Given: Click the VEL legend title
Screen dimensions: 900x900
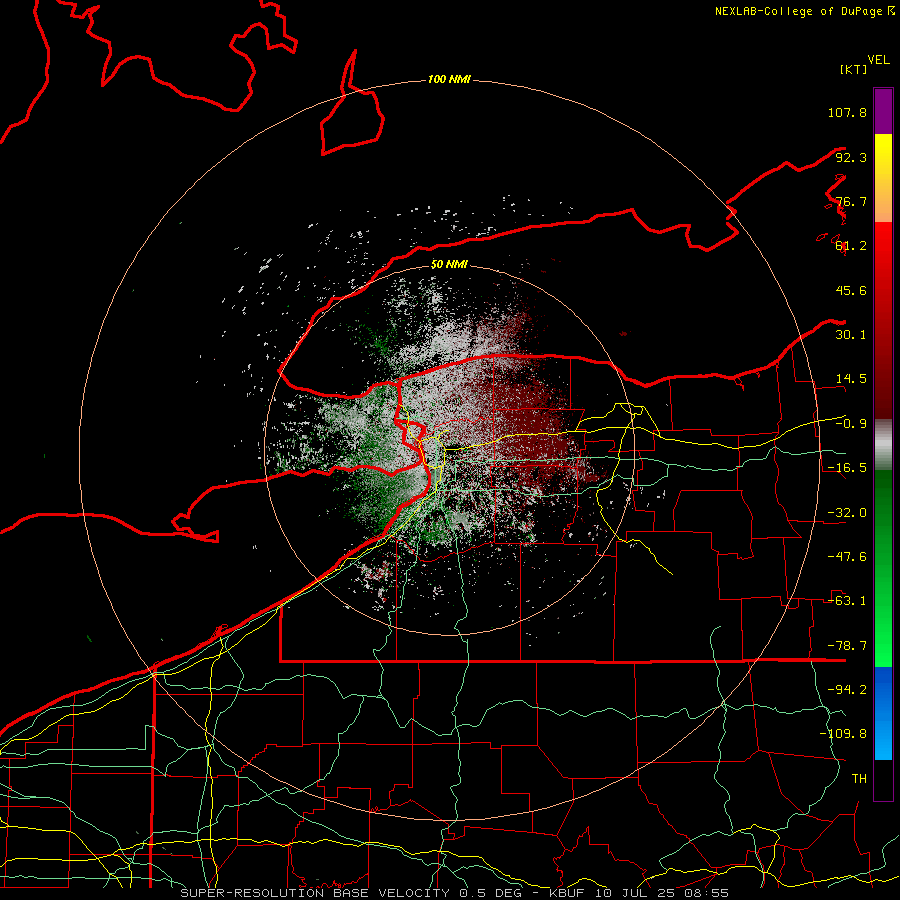Looking at the screenshot, I should [878, 60].
